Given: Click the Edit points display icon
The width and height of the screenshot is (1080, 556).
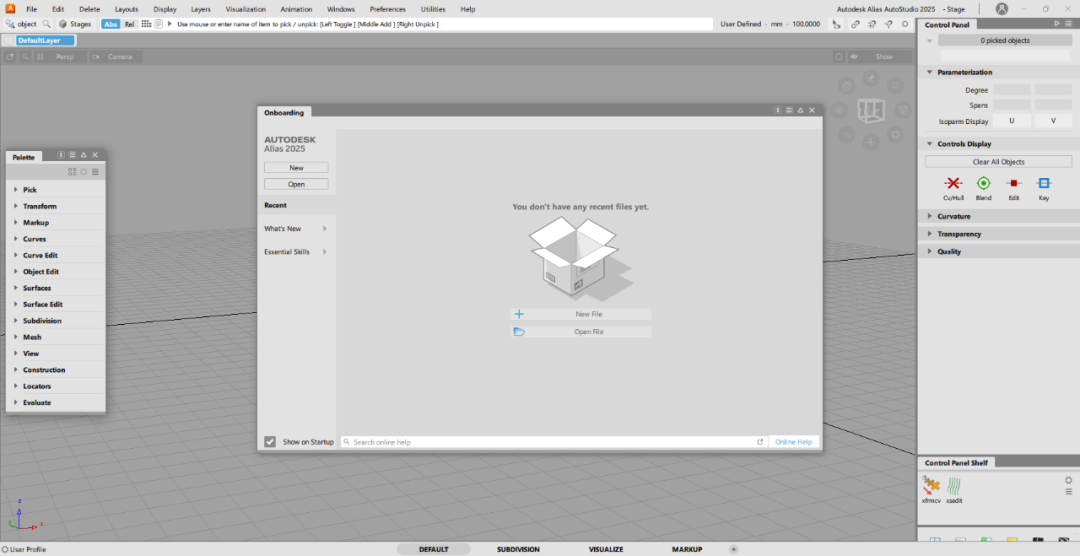Looking at the screenshot, I should coord(1013,184).
